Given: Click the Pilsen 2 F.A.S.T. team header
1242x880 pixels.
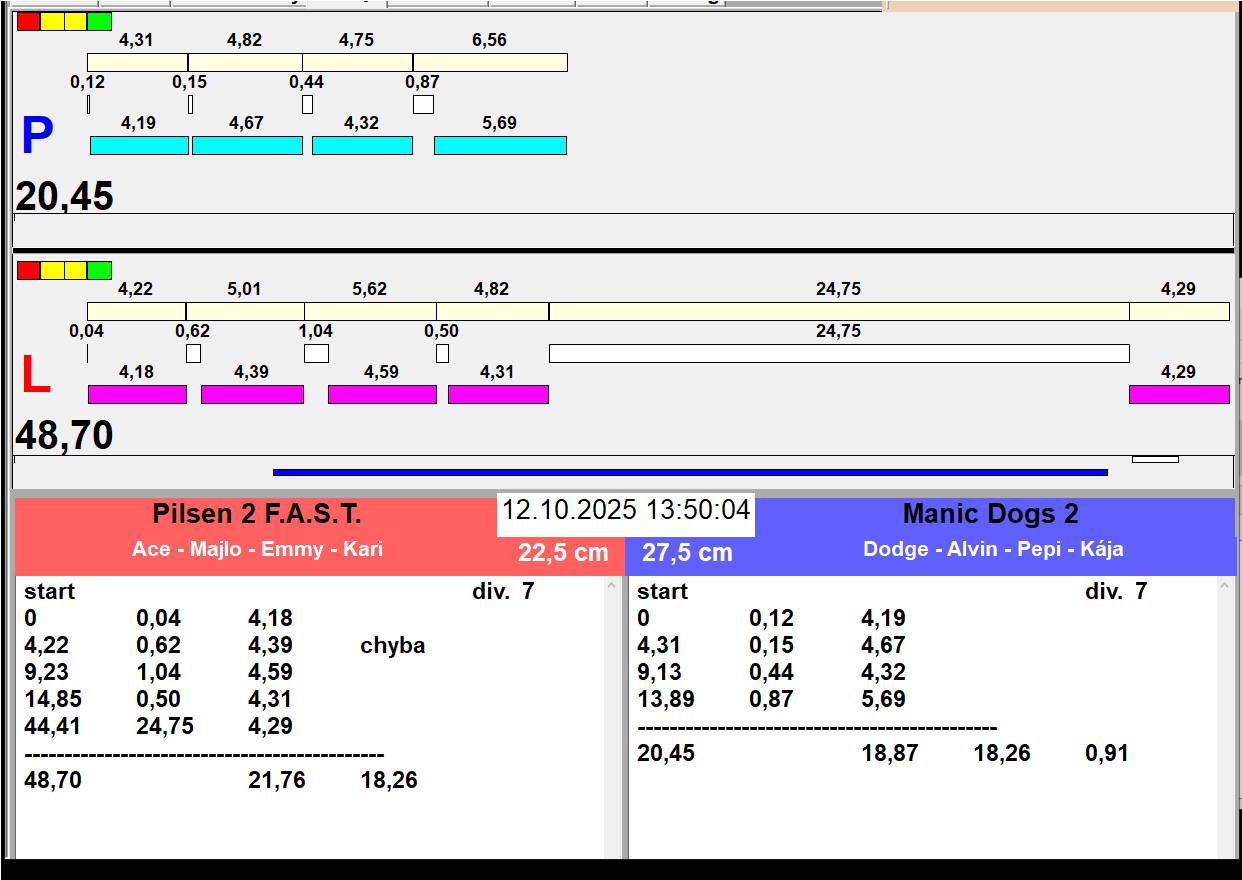Looking at the screenshot, I should (x=257, y=514).
